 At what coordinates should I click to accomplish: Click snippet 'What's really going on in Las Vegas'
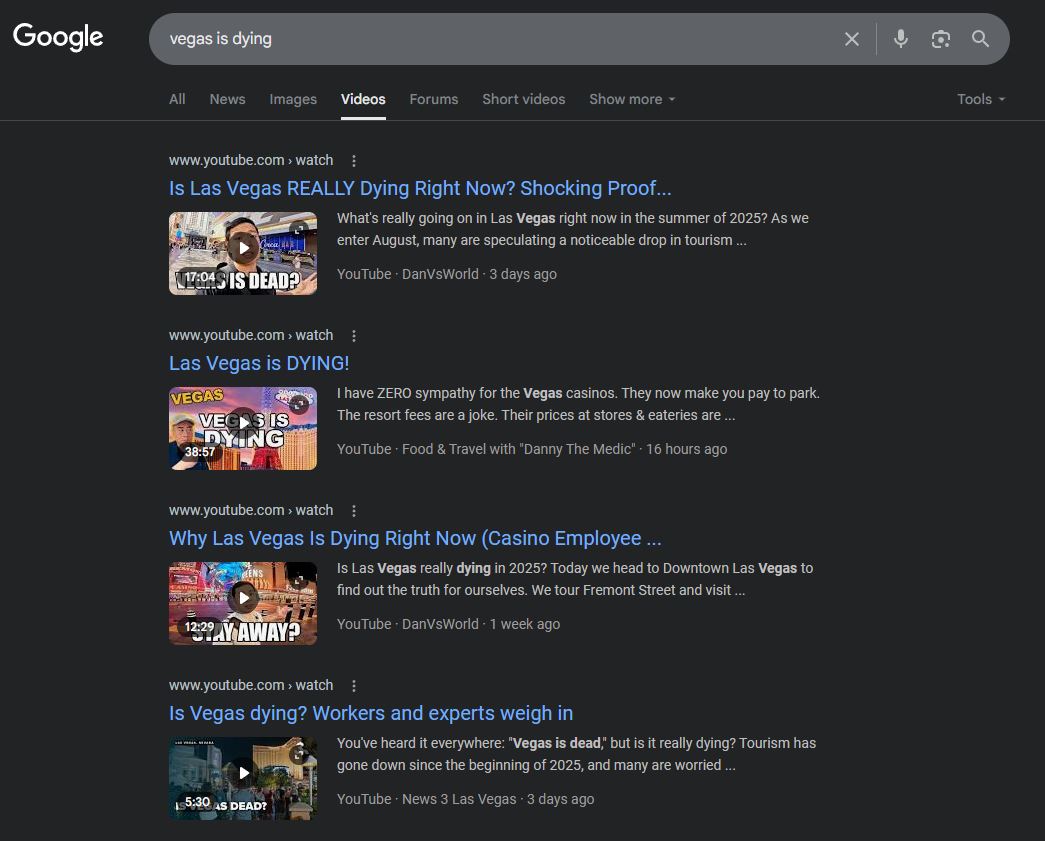[572, 229]
